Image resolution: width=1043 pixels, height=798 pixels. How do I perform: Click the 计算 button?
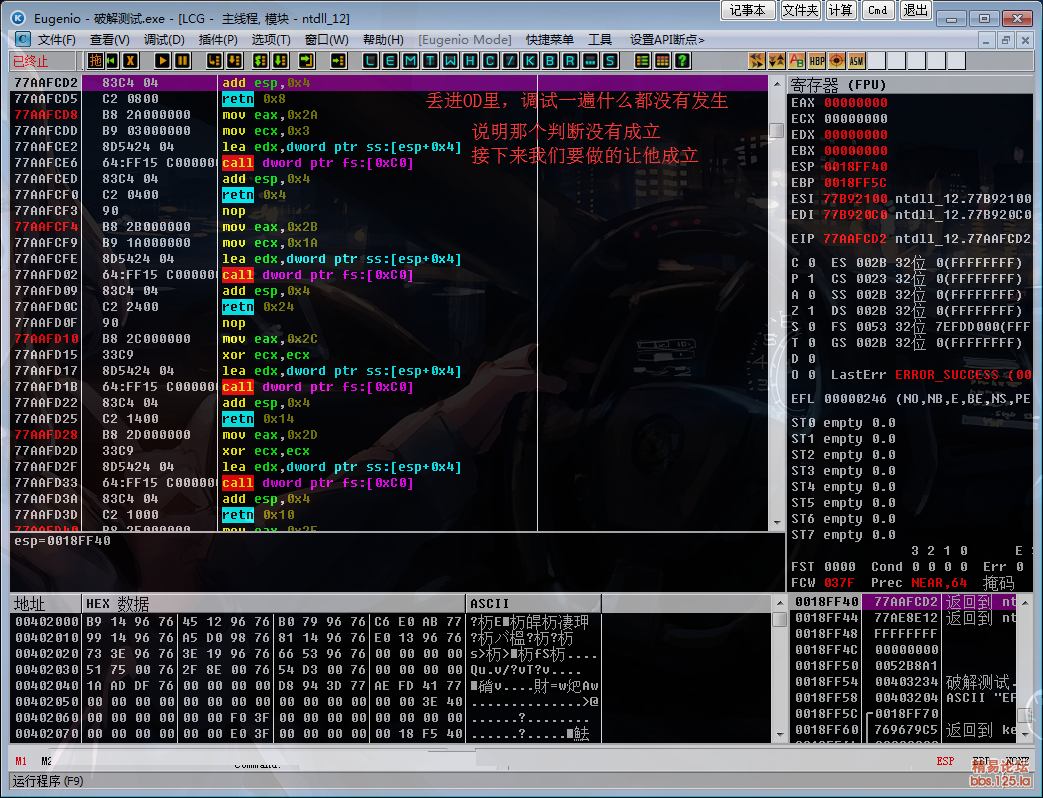841,10
